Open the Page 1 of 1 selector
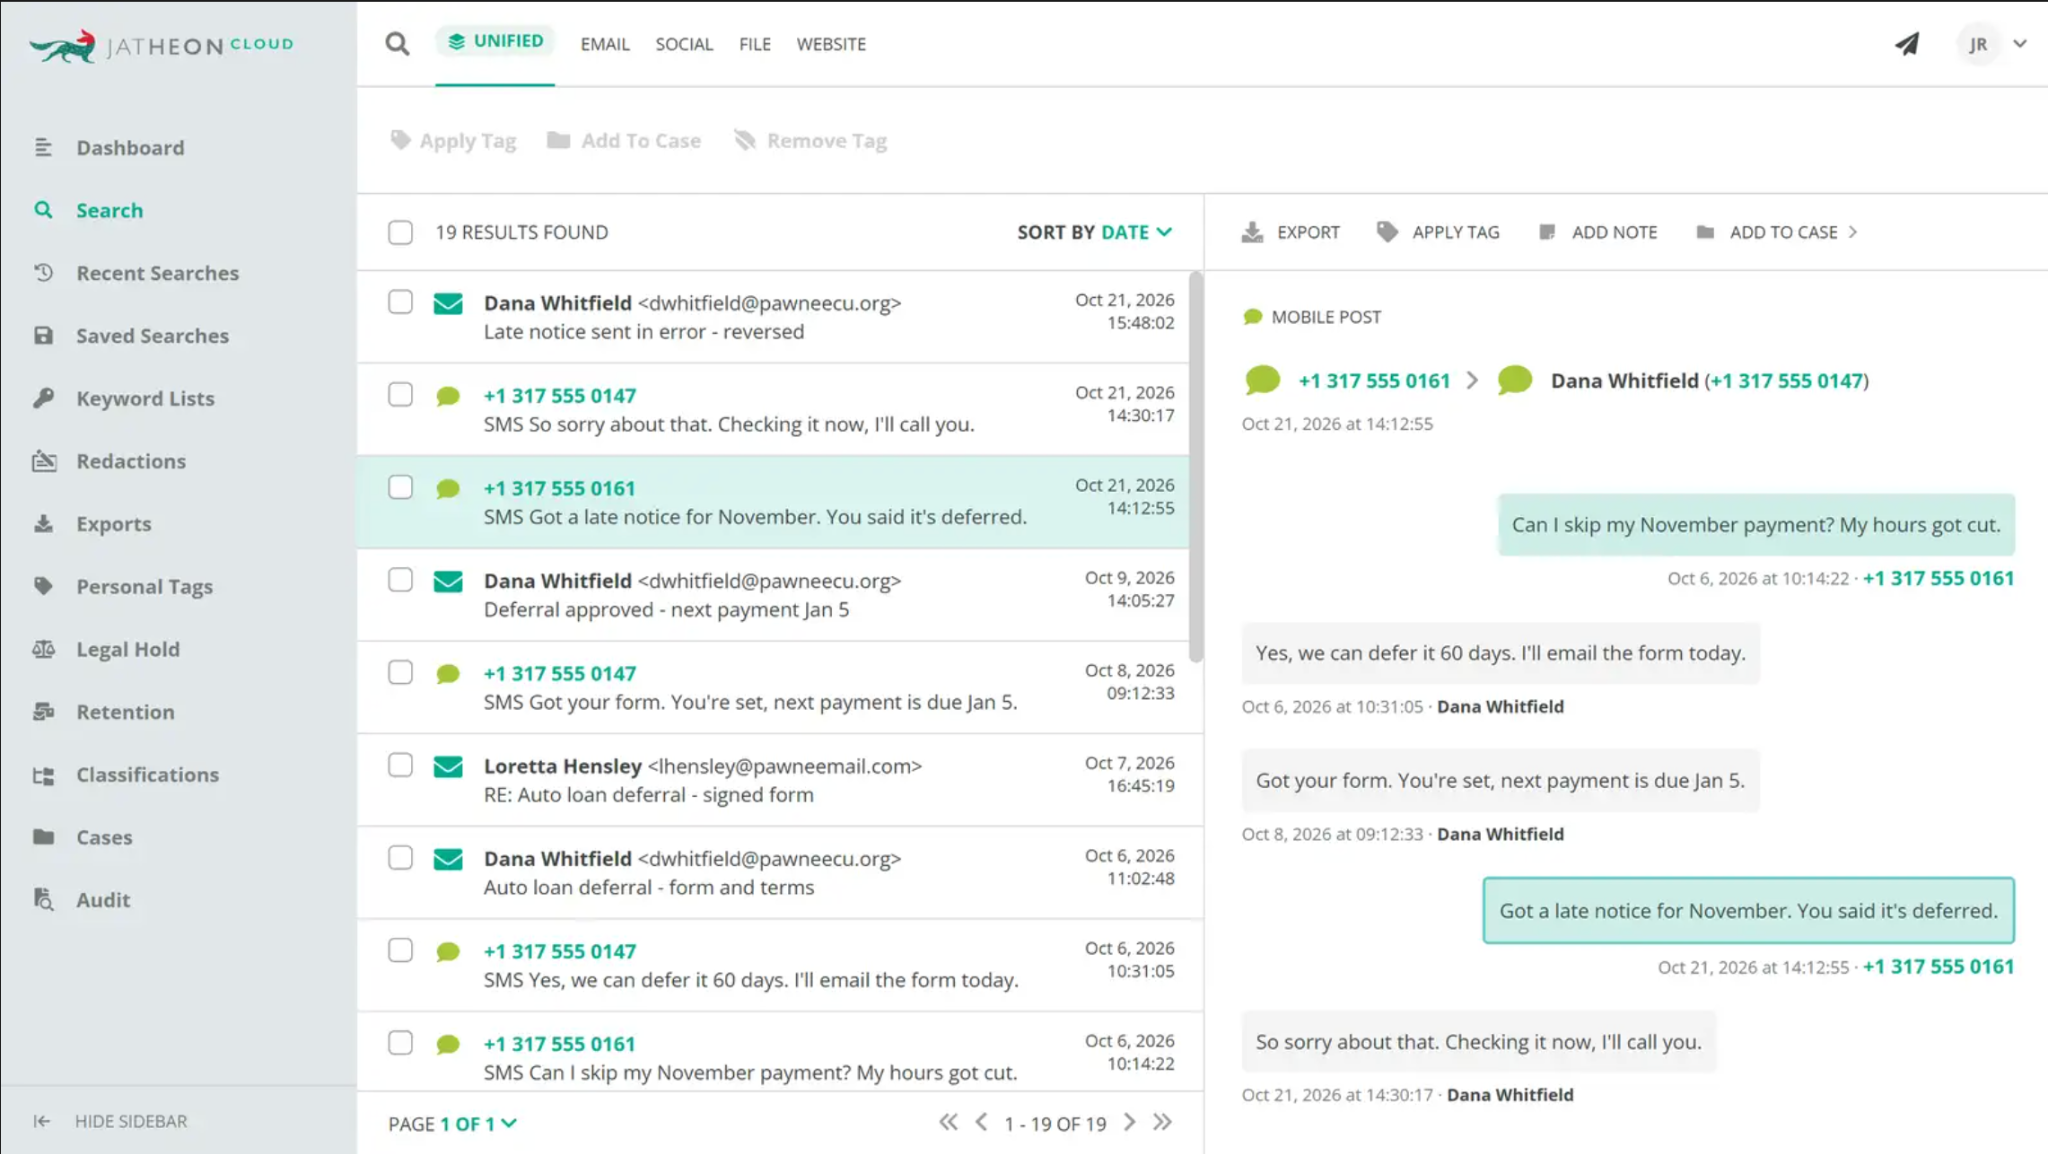 [453, 1124]
